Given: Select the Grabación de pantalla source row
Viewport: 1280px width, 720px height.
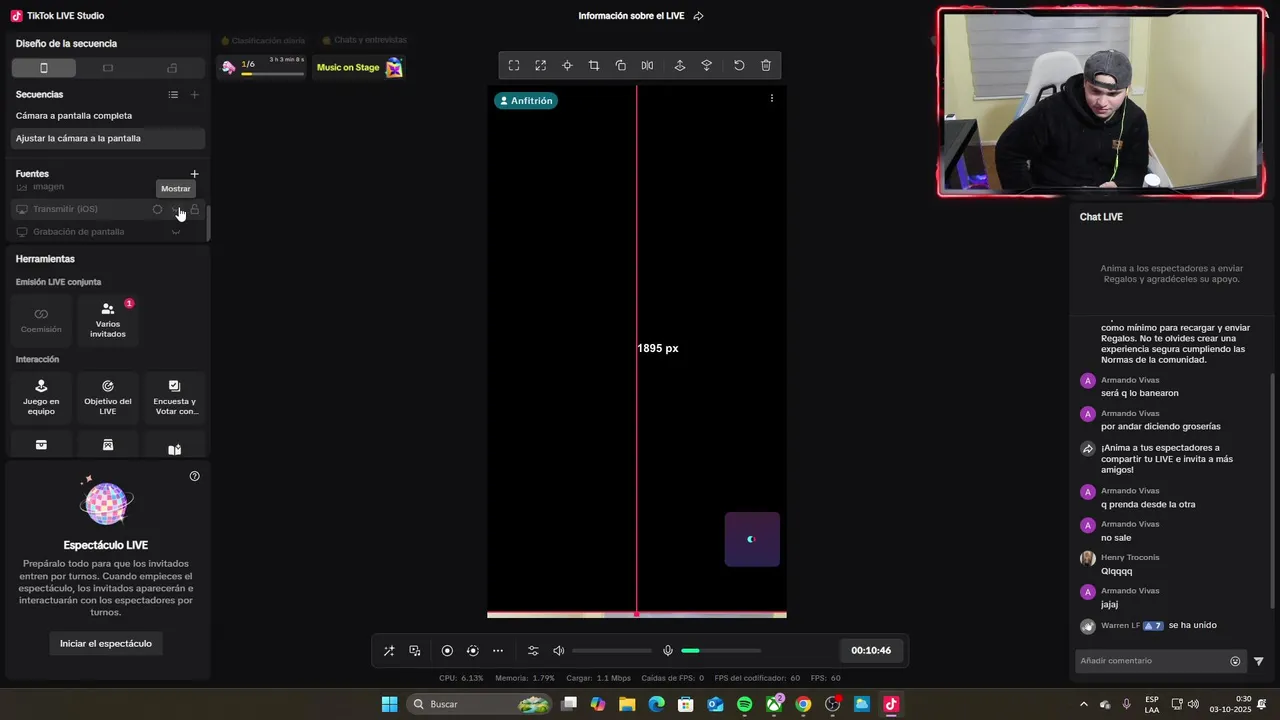Looking at the screenshot, I should point(108,232).
